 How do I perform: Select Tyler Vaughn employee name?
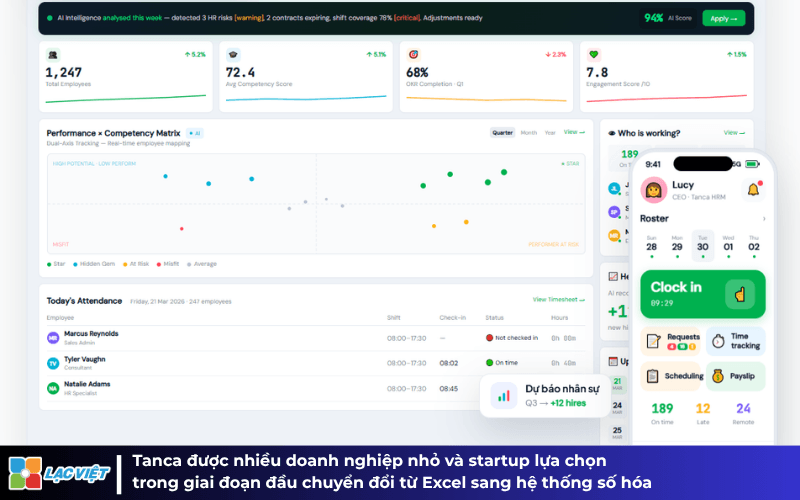(85, 359)
